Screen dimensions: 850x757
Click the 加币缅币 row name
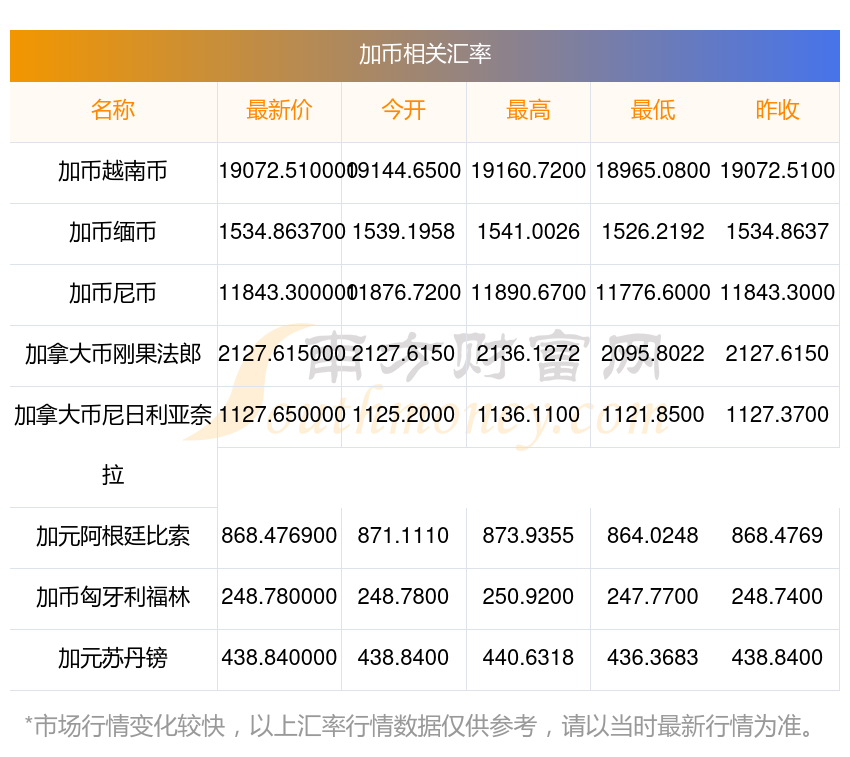[113, 232]
